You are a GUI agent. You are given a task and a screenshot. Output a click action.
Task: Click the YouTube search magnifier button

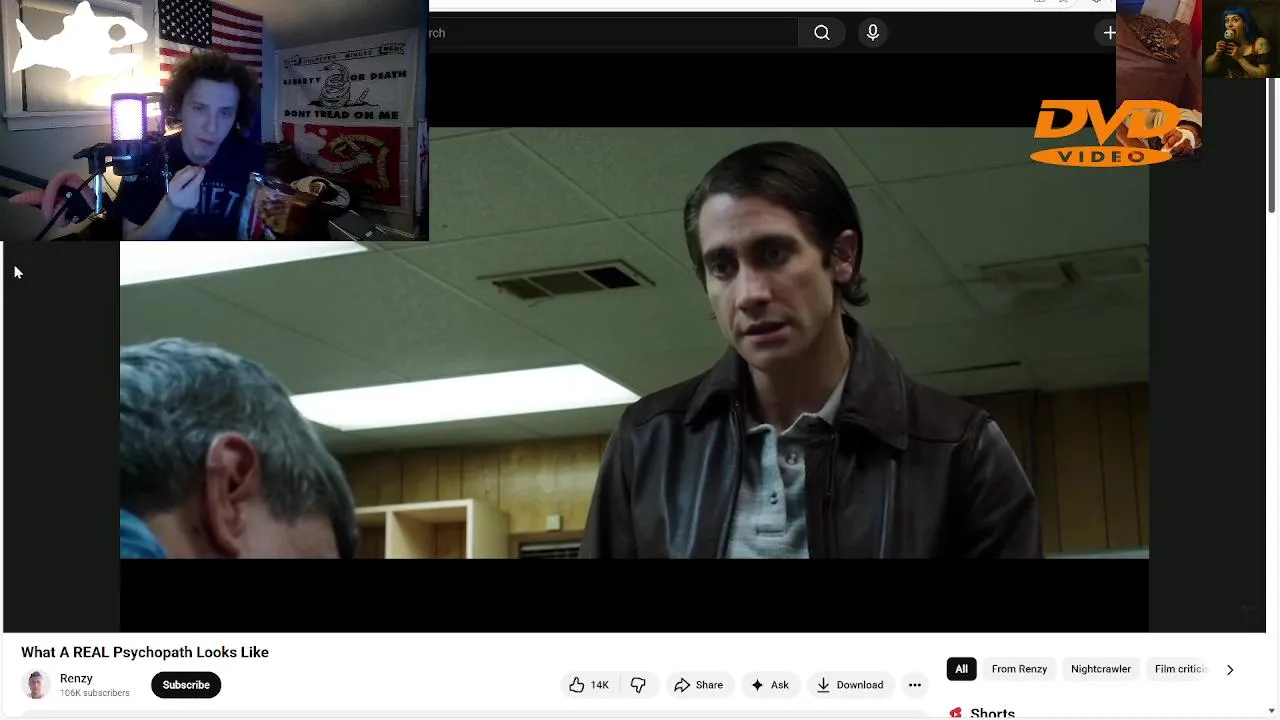pyautogui.click(x=822, y=33)
